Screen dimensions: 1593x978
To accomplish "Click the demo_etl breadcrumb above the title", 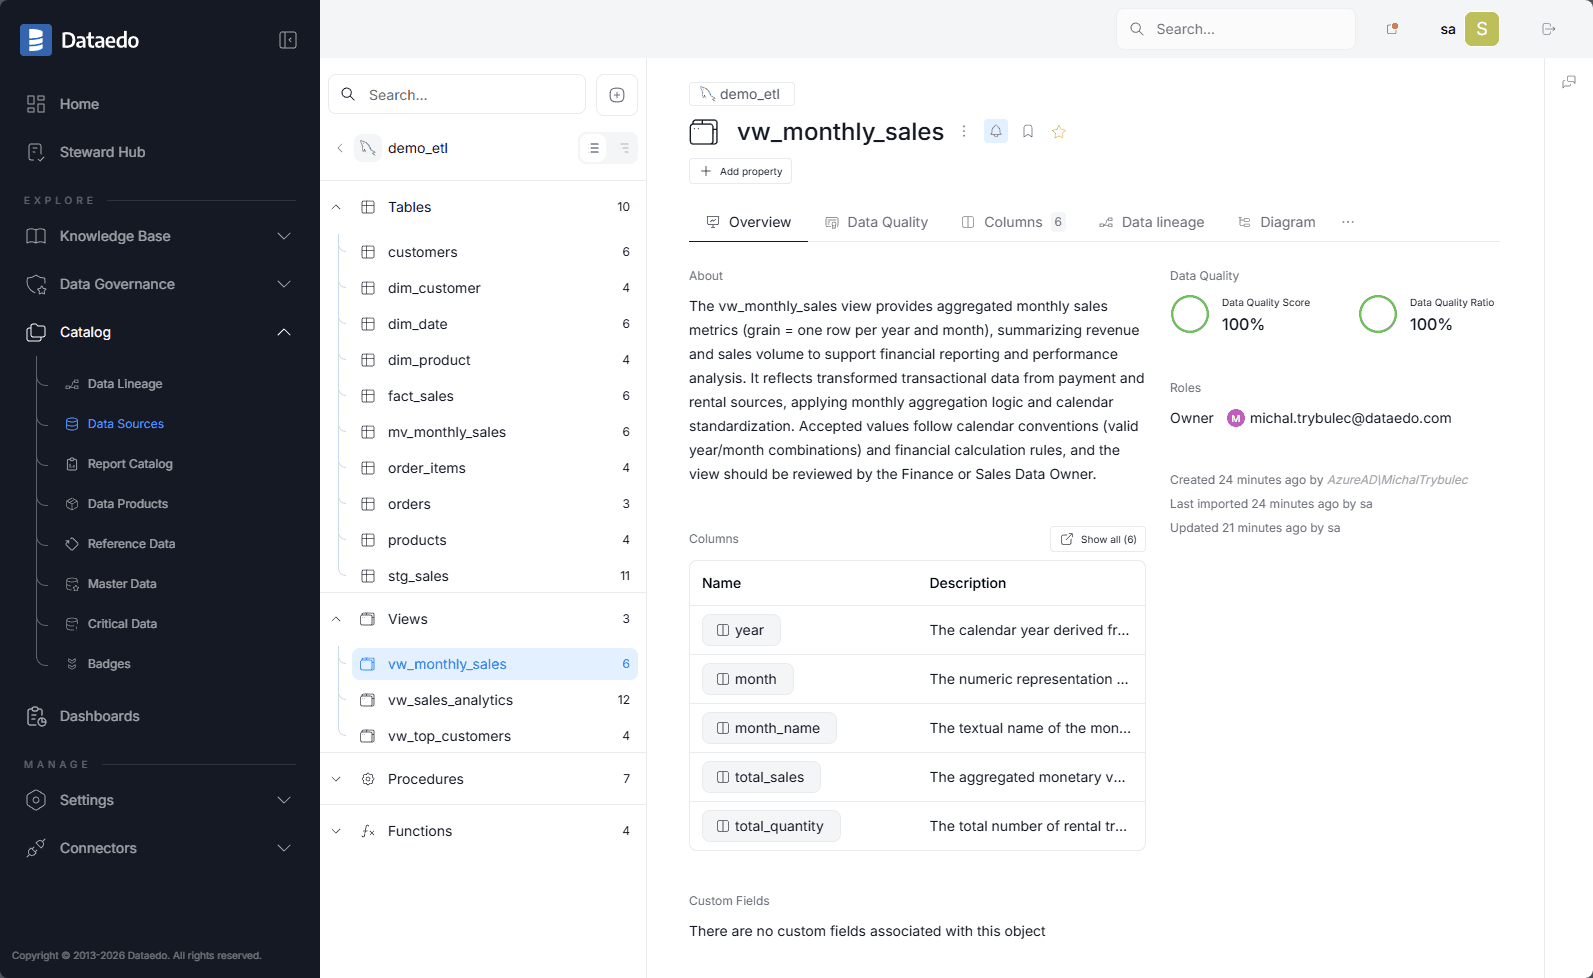I will 741,94.
